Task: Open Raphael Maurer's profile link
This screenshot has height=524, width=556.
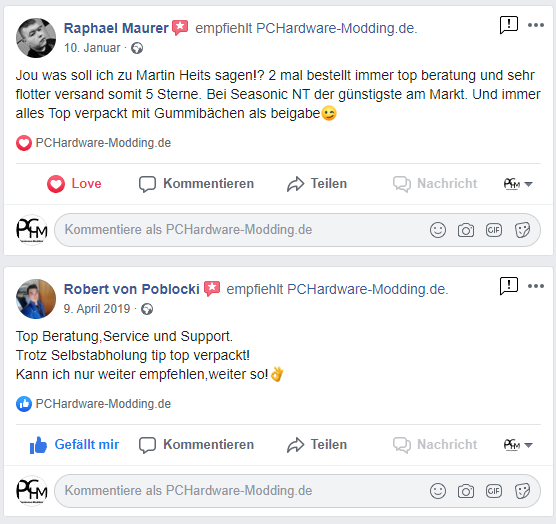Action: (116, 28)
